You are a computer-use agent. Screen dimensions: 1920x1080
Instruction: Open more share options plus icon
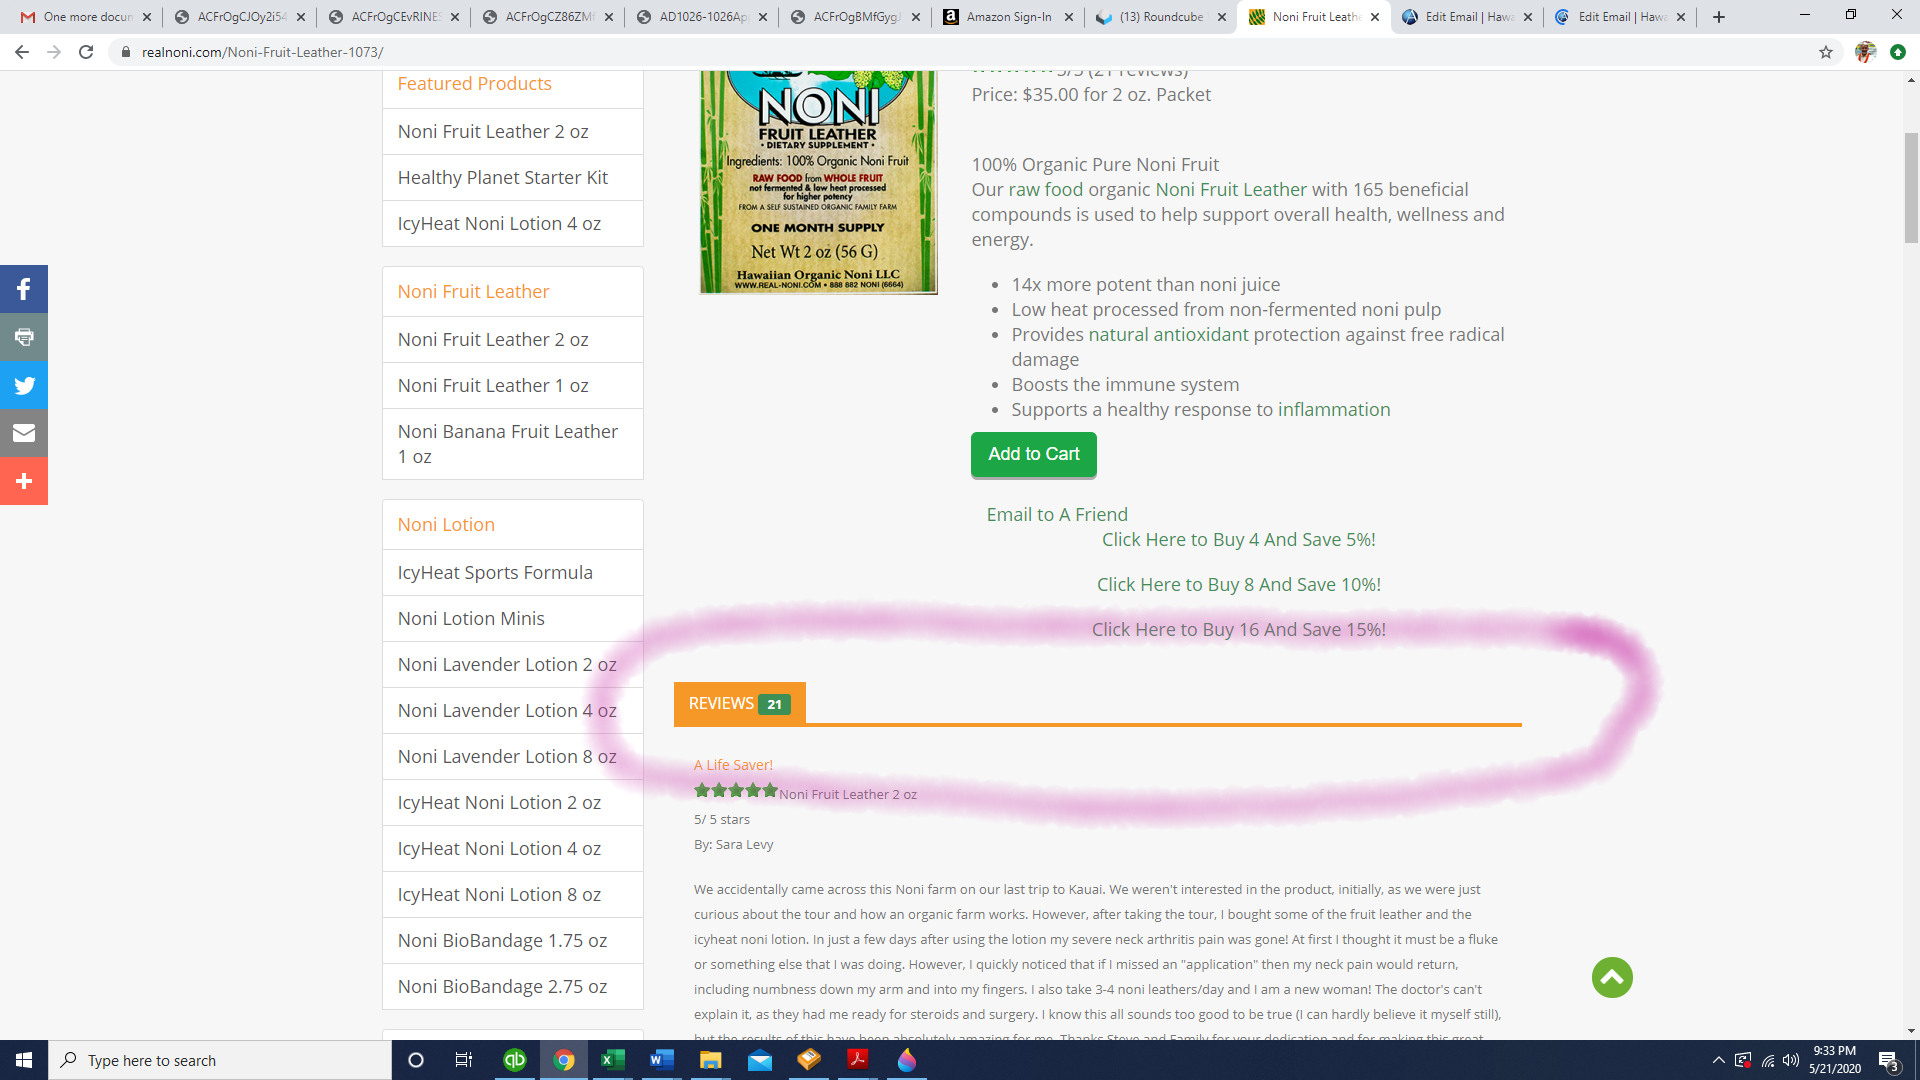[24, 482]
